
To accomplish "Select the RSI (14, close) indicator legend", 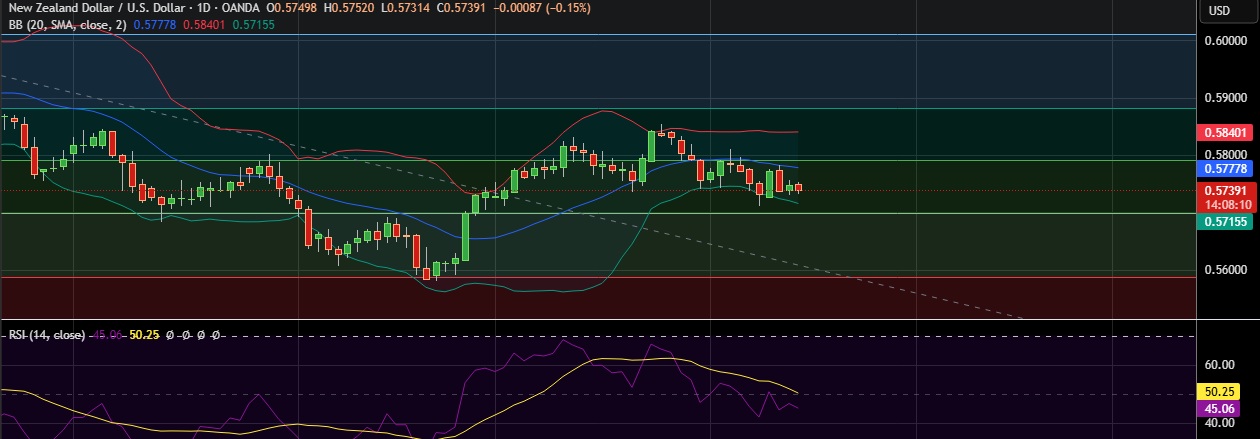I will pos(46,335).
